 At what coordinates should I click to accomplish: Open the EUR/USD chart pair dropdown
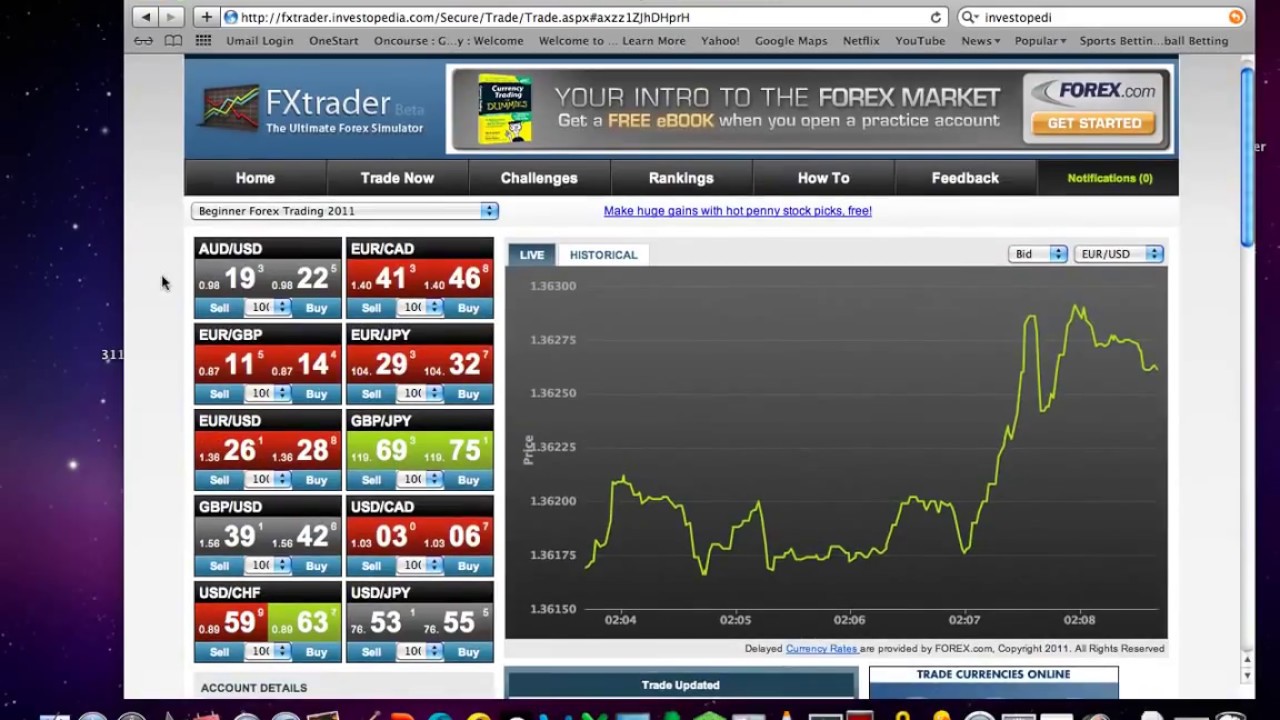1118,254
